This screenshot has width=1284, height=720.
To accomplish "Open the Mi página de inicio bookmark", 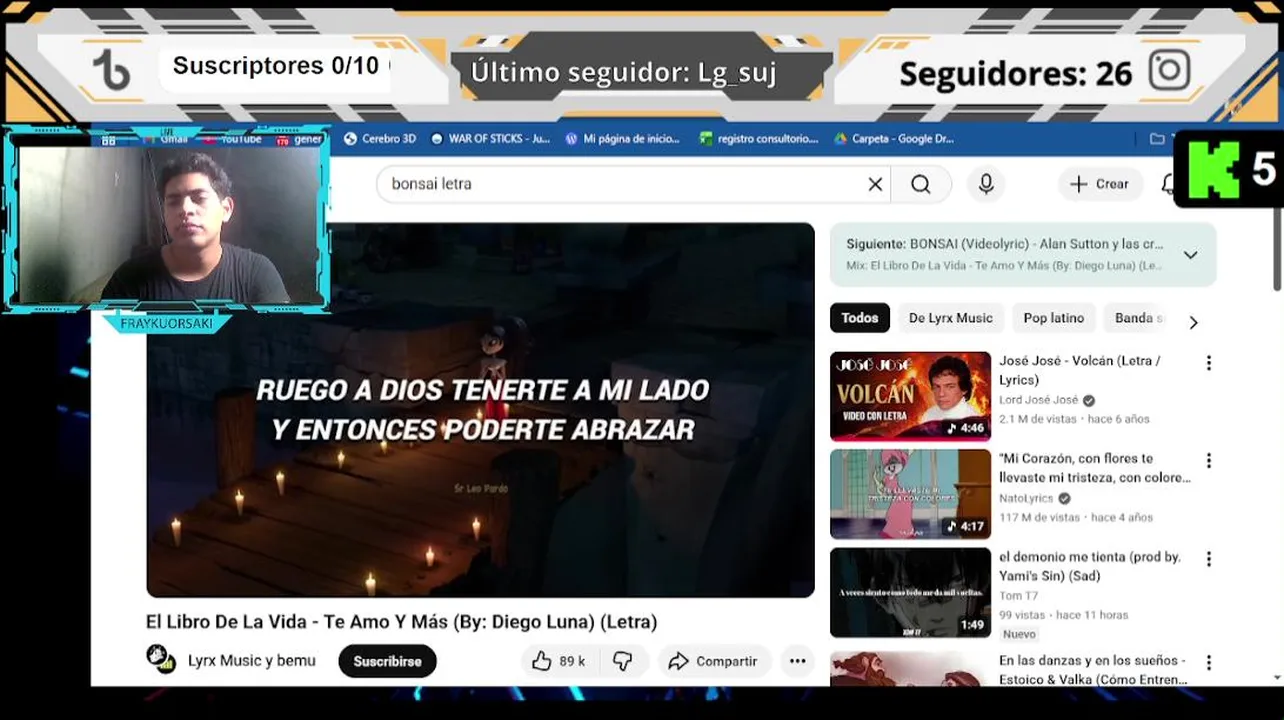I will pyautogui.click(x=622, y=139).
